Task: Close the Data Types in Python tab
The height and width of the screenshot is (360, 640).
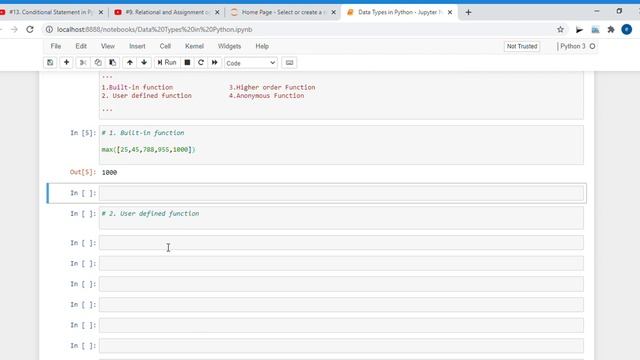Action: tap(450, 12)
